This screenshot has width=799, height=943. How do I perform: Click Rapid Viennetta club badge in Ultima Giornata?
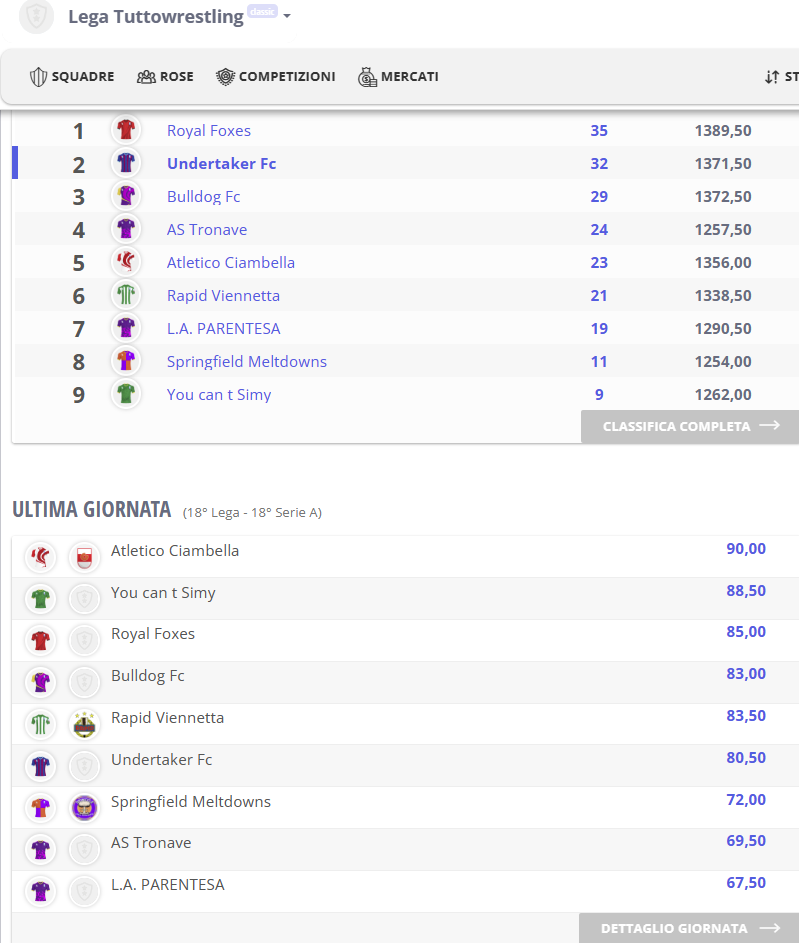pyautogui.click(x=84, y=724)
